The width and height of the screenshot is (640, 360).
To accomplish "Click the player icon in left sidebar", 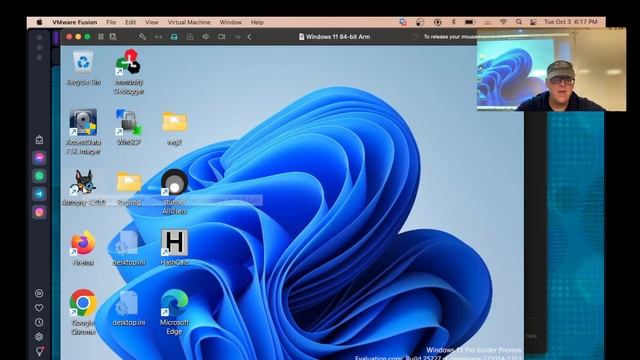I will 39,293.
